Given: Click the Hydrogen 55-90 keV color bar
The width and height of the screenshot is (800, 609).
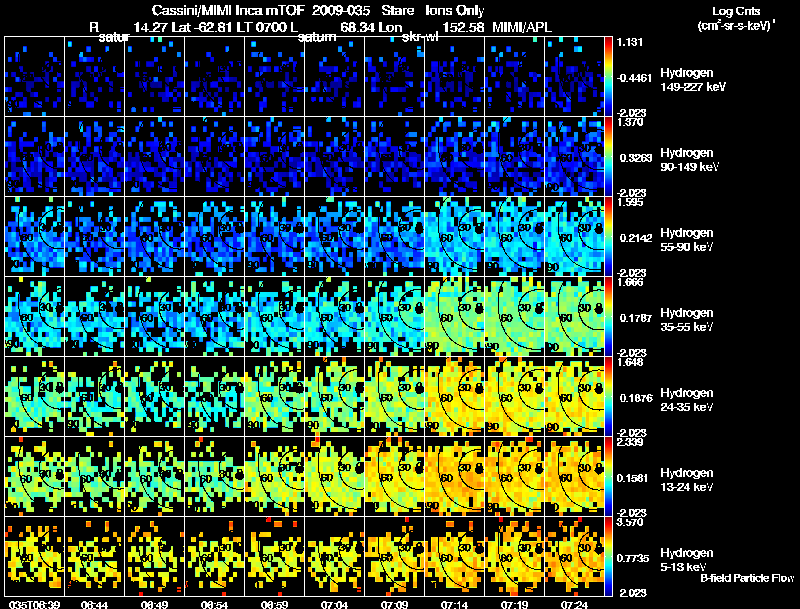Looking at the screenshot, I should tap(608, 237).
